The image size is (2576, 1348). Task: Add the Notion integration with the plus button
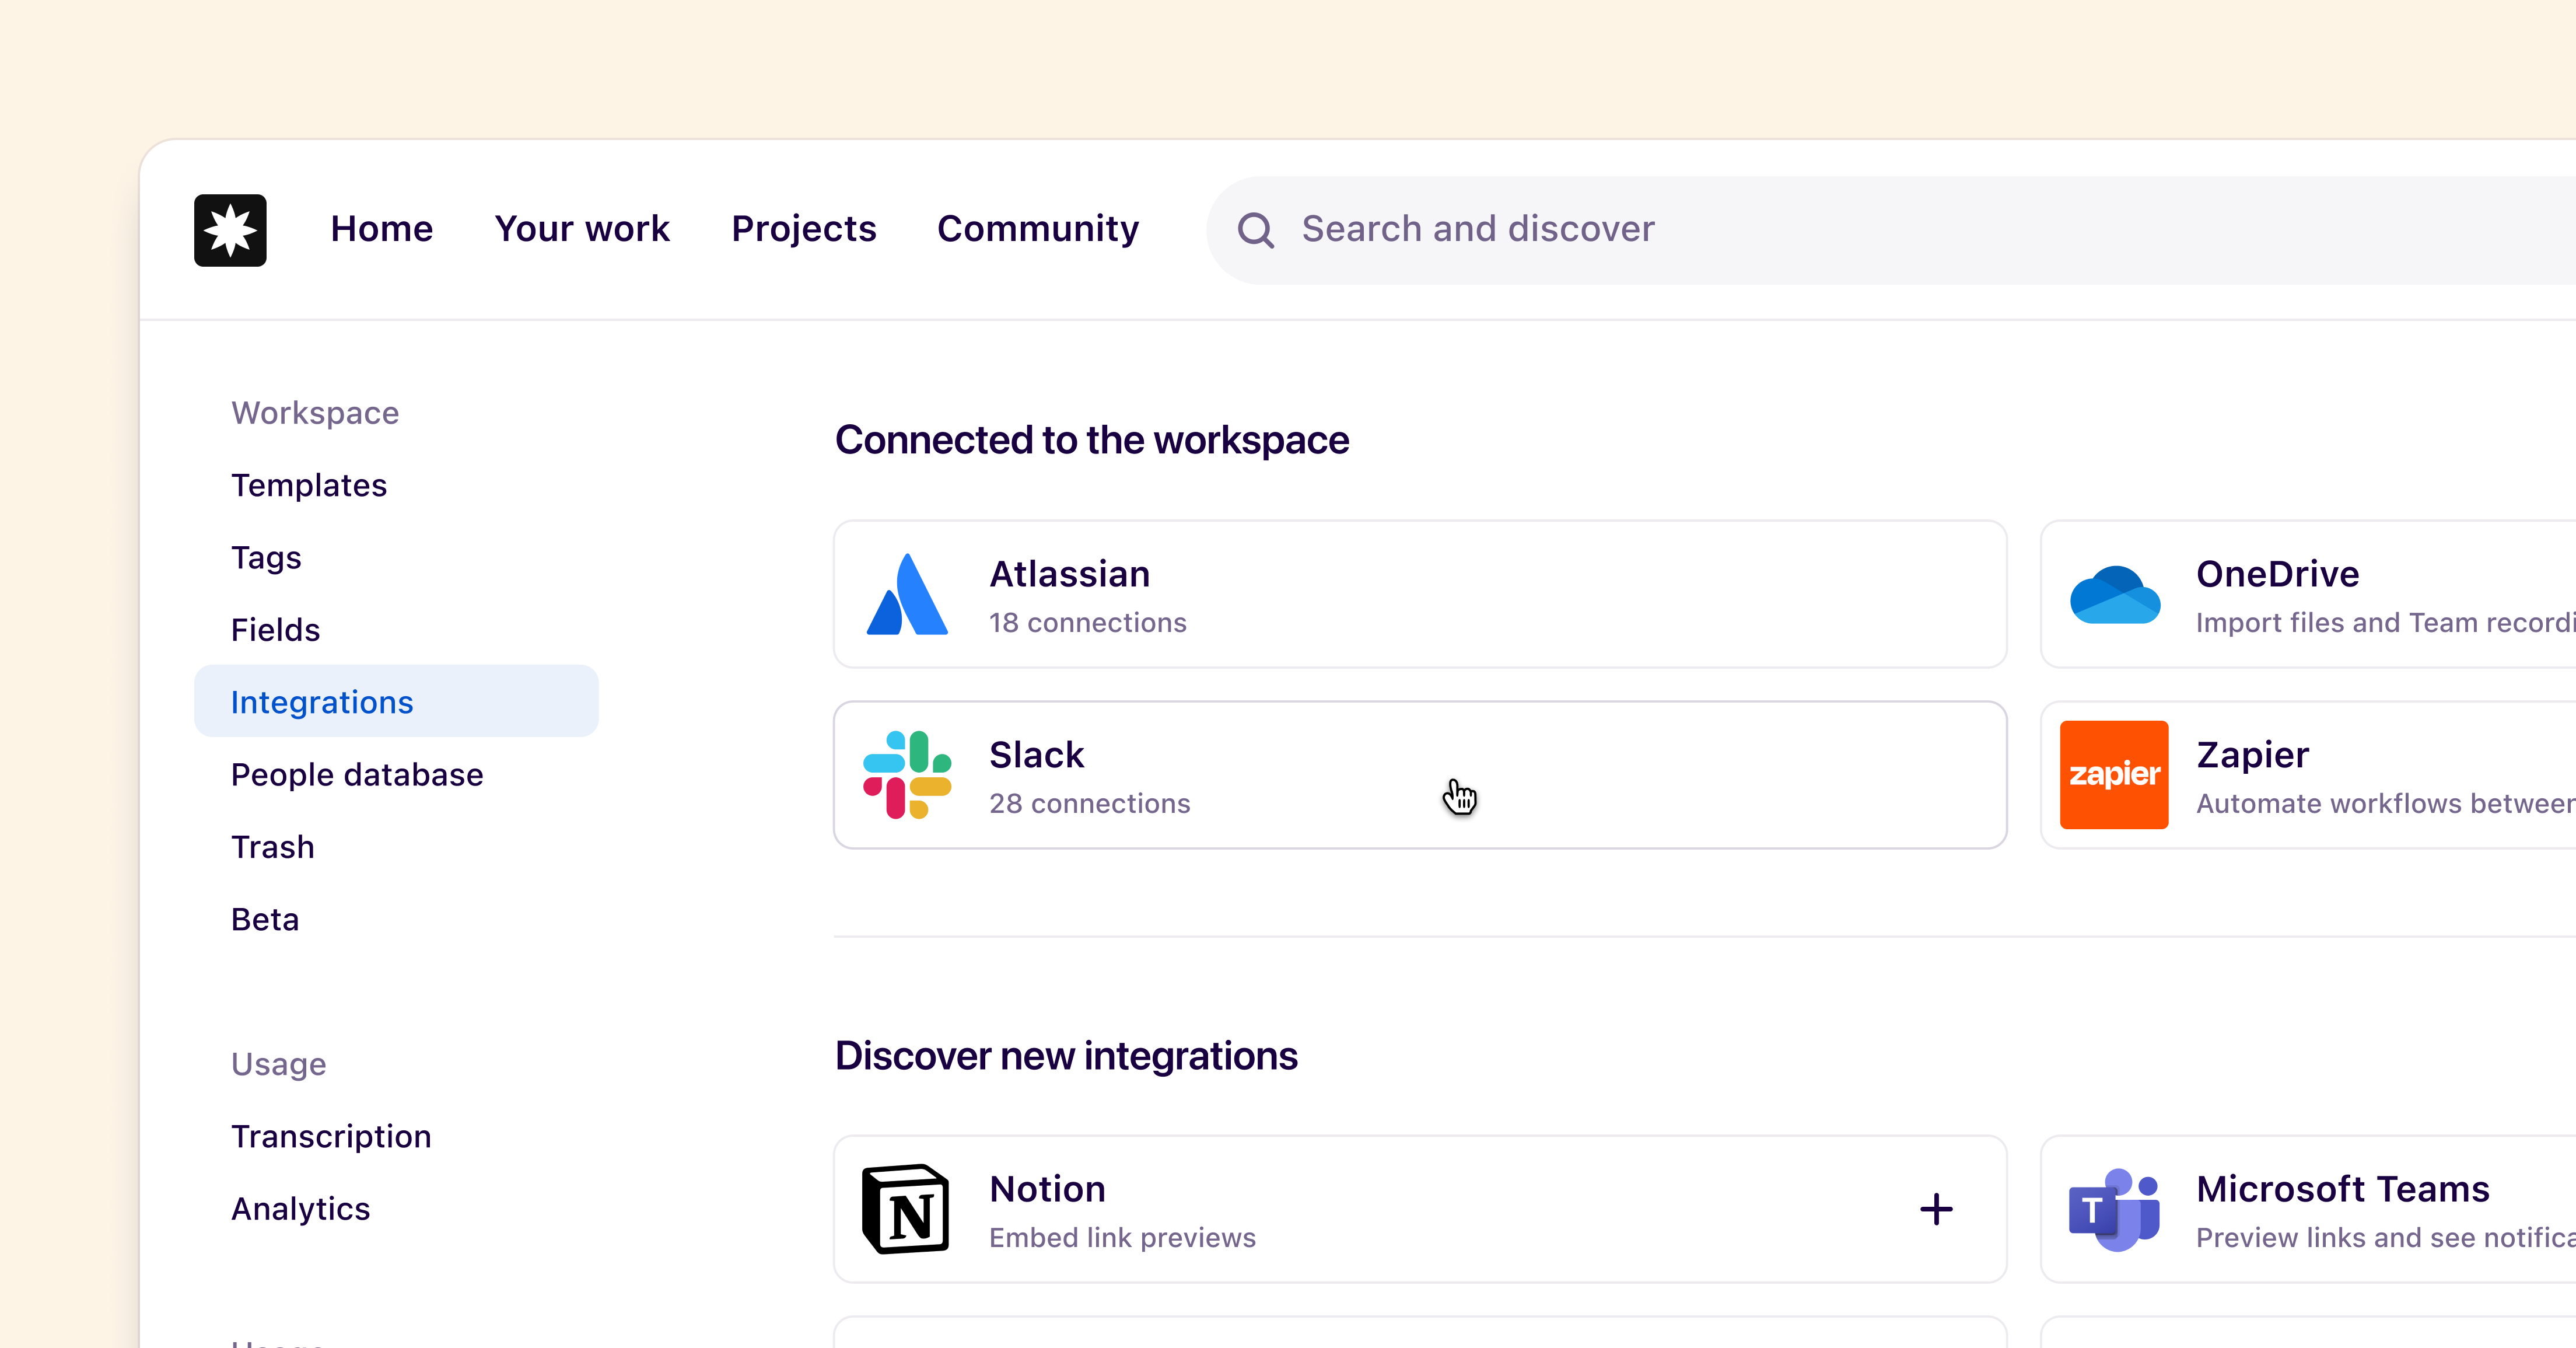pos(1936,1209)
